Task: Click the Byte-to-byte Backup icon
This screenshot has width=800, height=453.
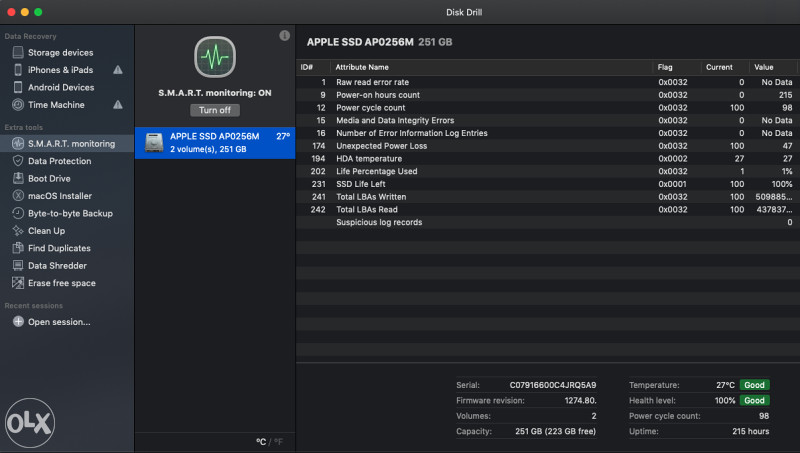Action: [x=18, y=213]
